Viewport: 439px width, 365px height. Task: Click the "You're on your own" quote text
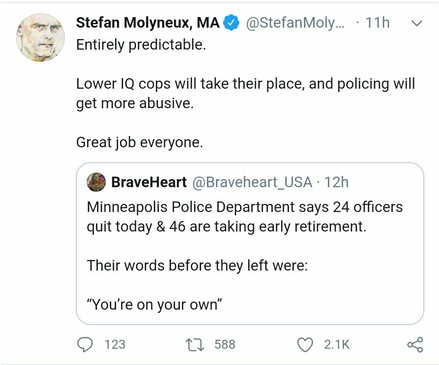point(154,304)
